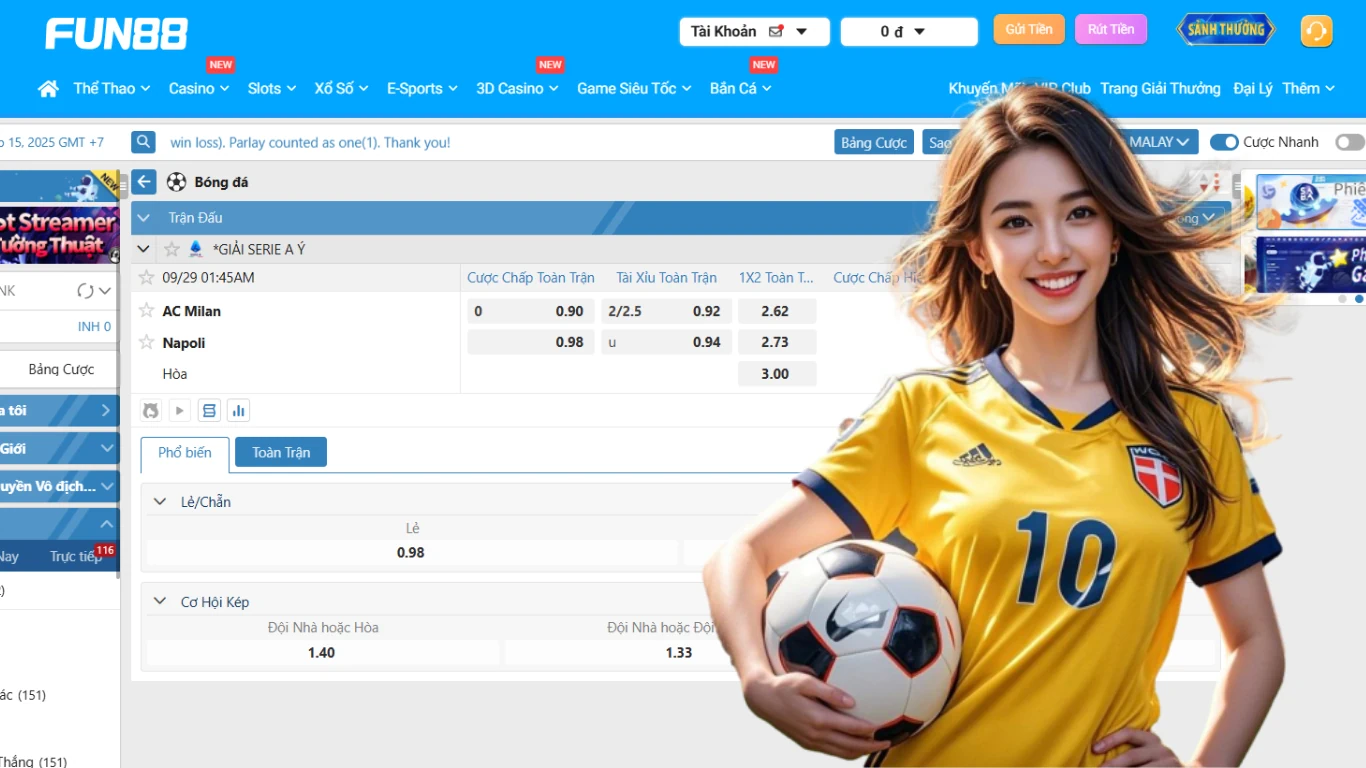Open the live streaming icon for the match
Image resolution: width=1366 pixels, height=768 pixels.
click(x=179, y=410)
